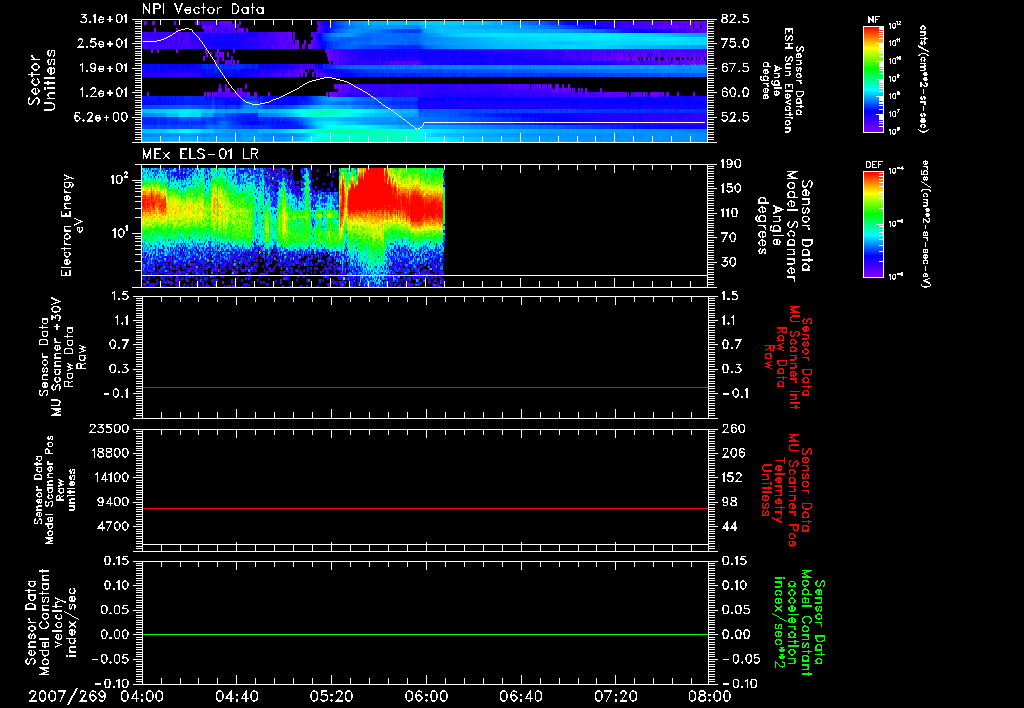Click the 190 scanner angle tick
This screenshot has height=708, width=1024.
(731, 164)
